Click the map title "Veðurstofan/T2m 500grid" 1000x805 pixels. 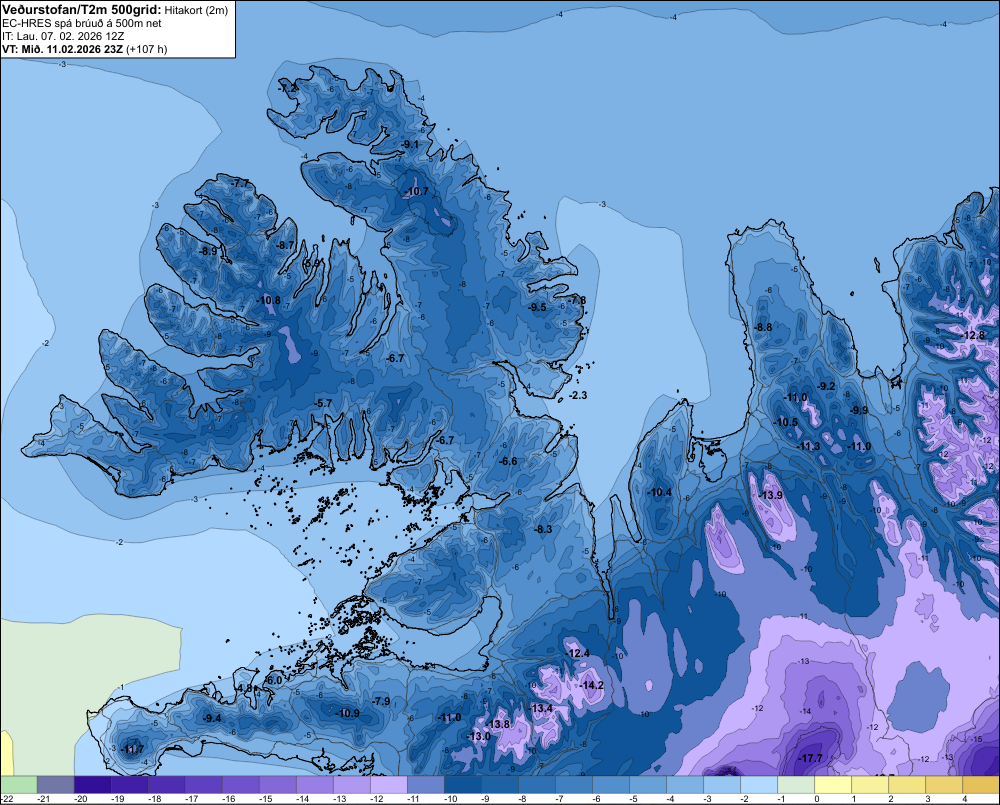click(82, 10)
